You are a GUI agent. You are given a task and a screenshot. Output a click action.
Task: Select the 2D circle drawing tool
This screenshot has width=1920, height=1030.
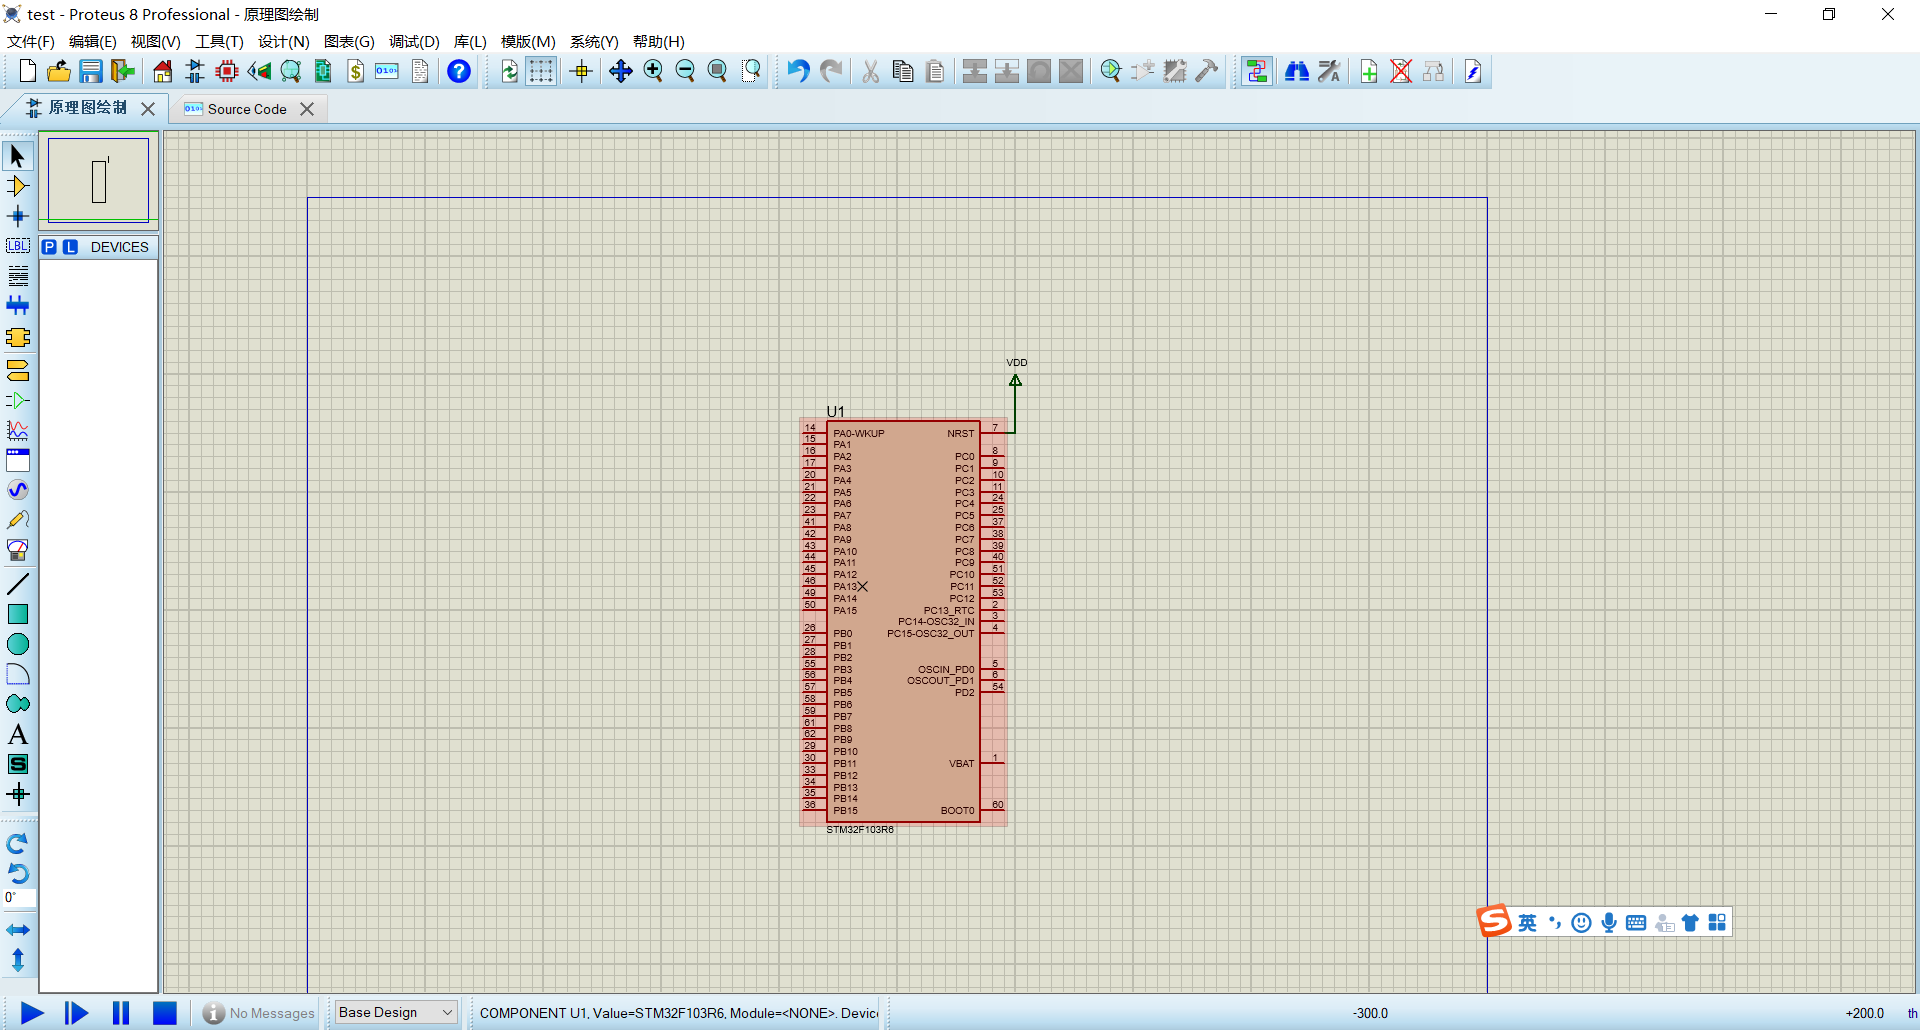18,644
